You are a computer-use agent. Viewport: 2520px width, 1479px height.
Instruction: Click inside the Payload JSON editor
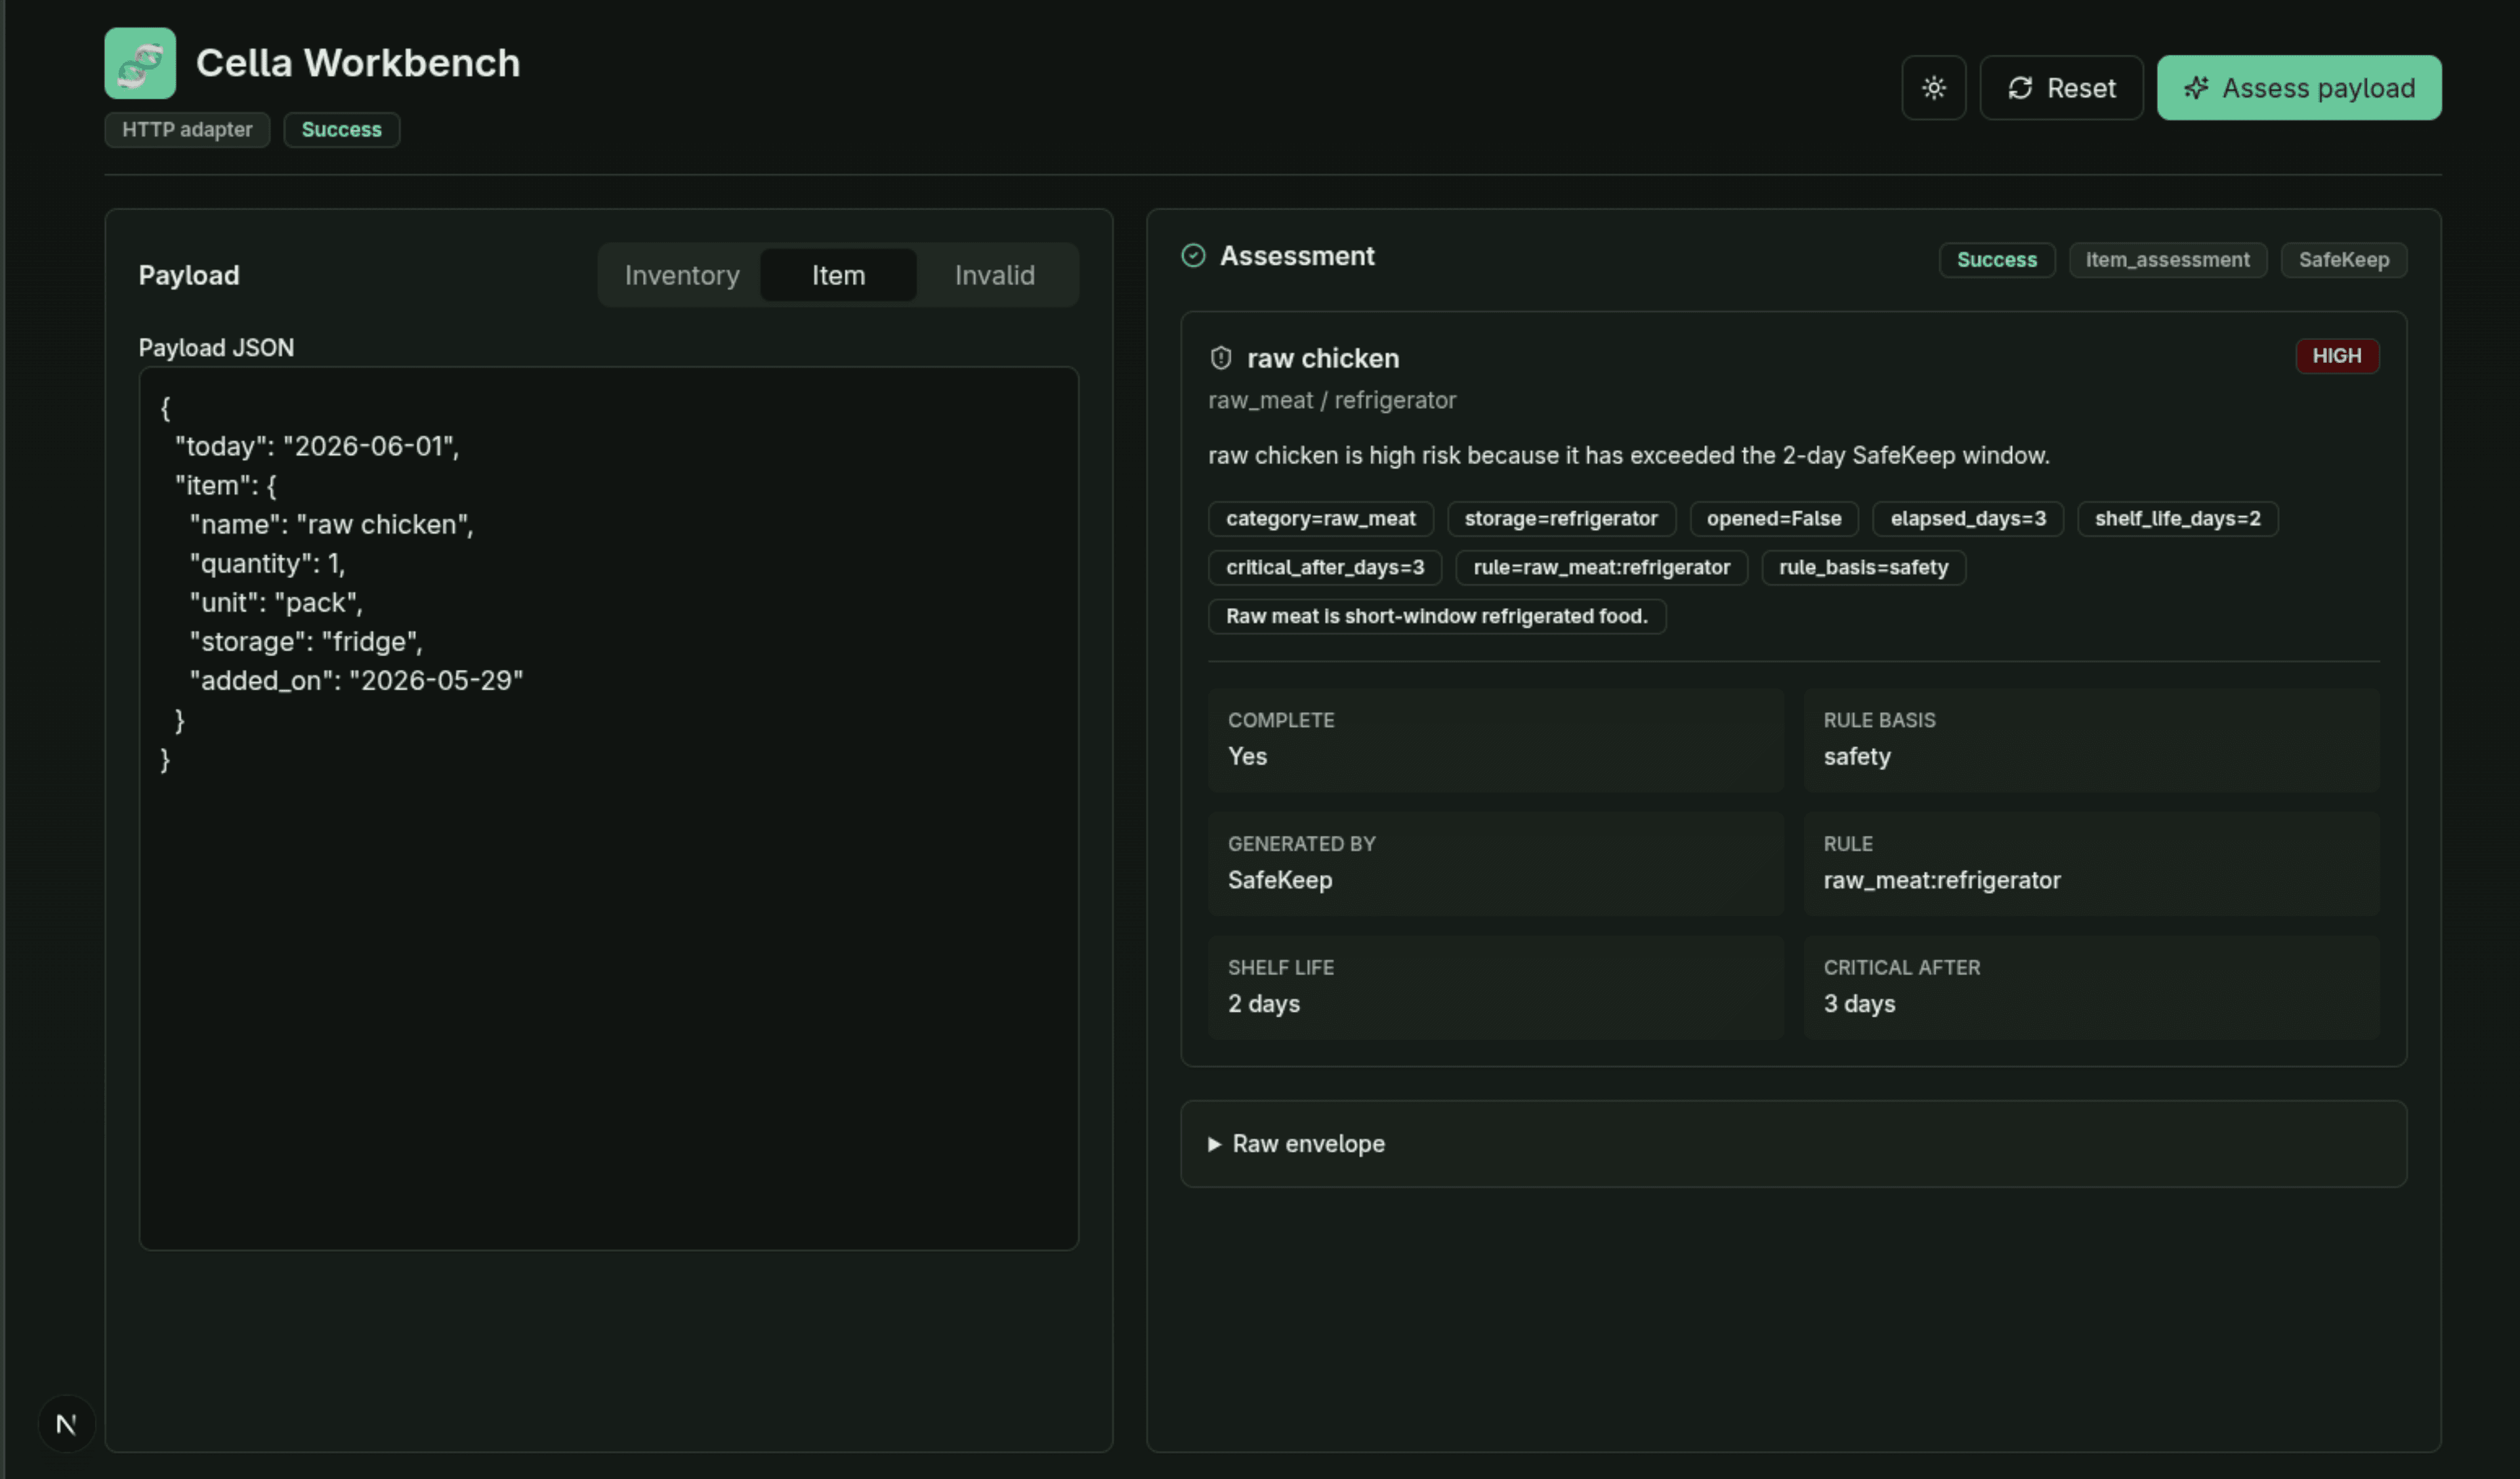(x=608, y=808)
